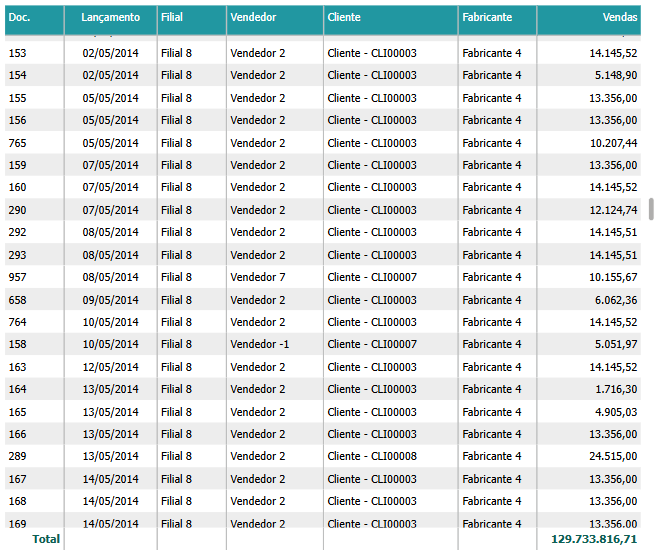Image resolution: width=658 pixels, height=553 pixels.
Task: Sort the table by Vendedor header
Action: coord(253,18)
